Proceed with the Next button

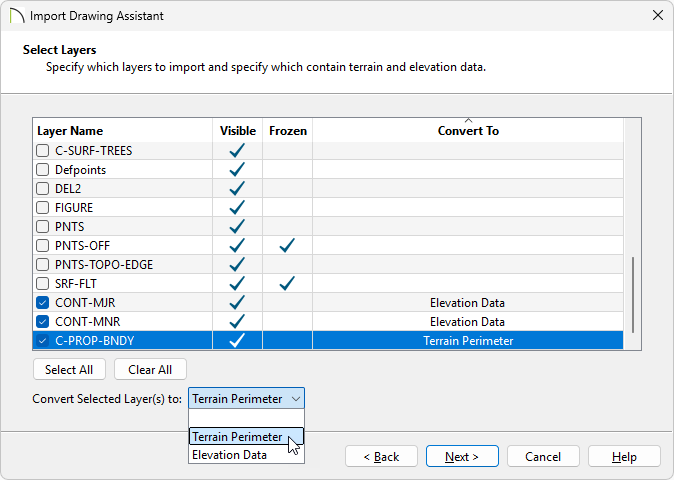pos(462,456)
